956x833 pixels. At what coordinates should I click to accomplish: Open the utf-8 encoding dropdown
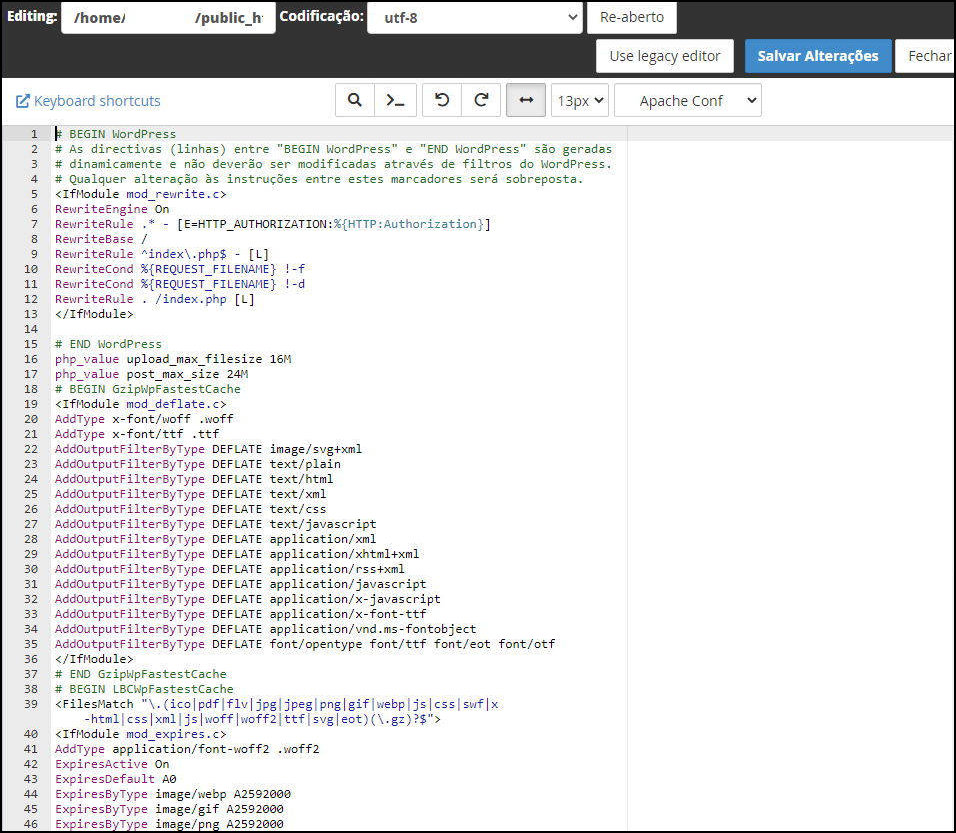point(475,18)
